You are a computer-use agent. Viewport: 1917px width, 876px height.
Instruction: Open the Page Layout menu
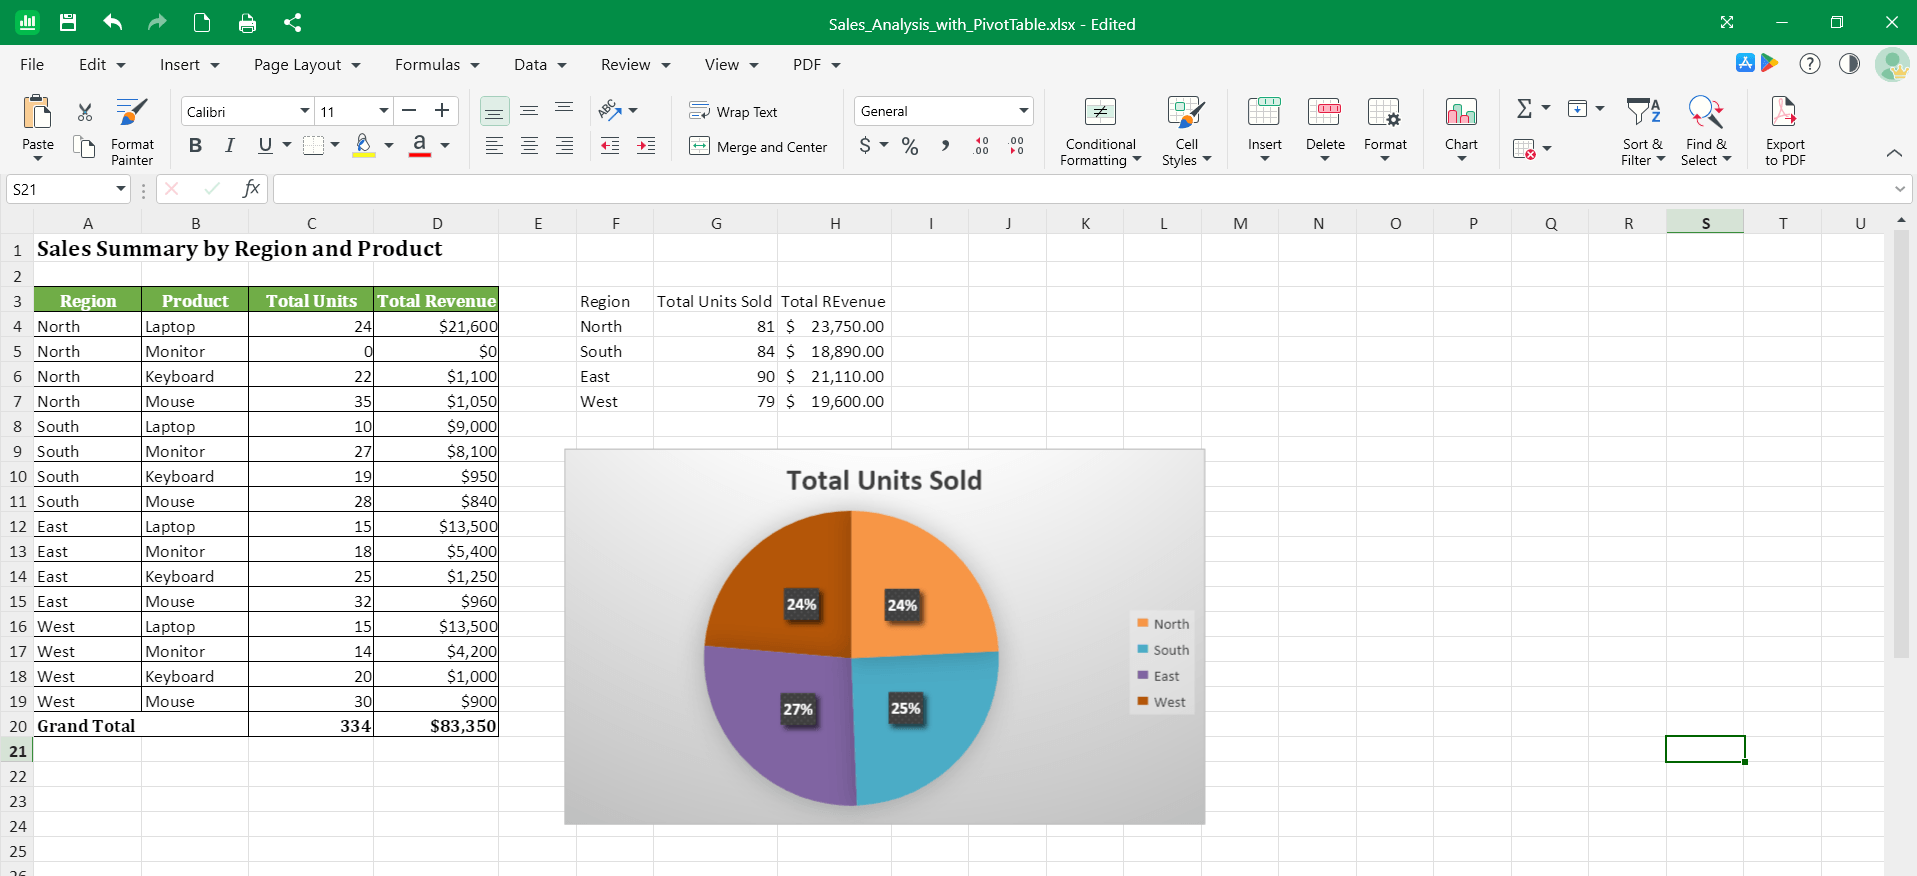307,65
